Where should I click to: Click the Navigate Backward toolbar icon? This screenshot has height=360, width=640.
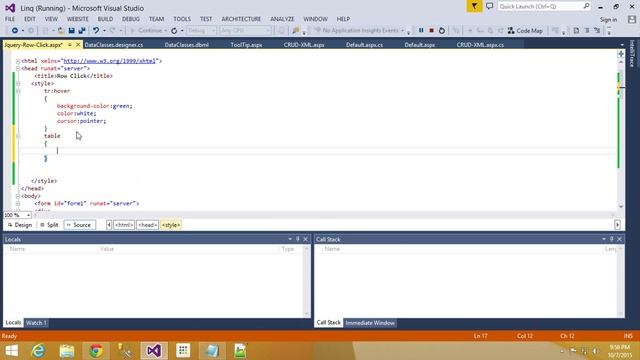tap(15, 31)
